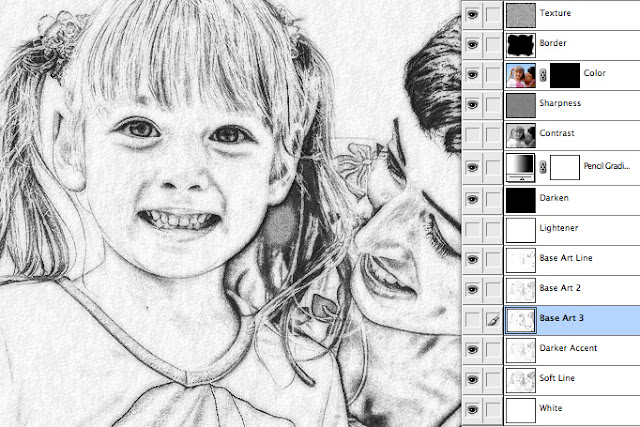Toggle the link box next to Darker Accent layer
The height and width of the screenshot is (427, 640).
493,350
